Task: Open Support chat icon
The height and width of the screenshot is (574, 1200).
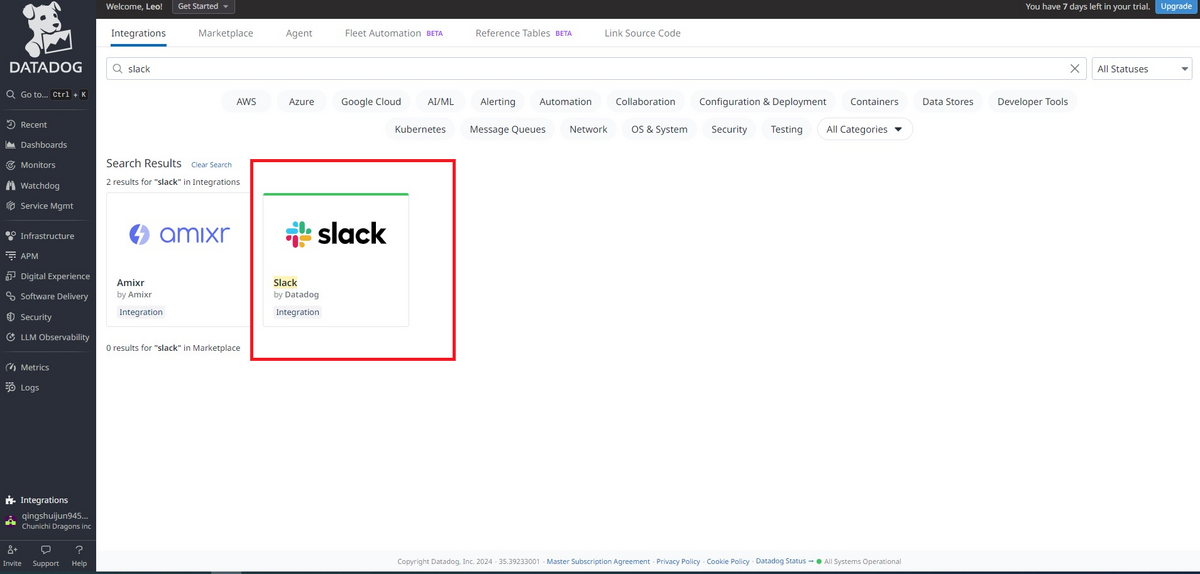Action: click(x=45, y=555)
